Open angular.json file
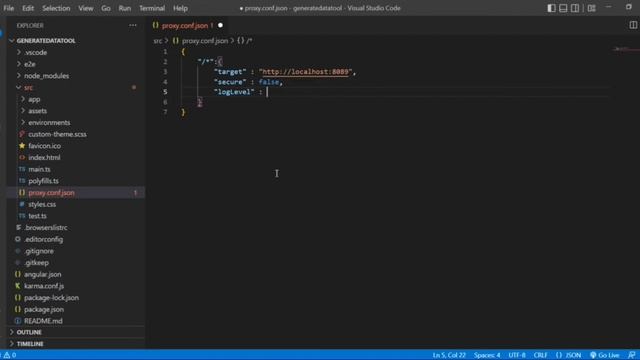 [x=42, y=274]
